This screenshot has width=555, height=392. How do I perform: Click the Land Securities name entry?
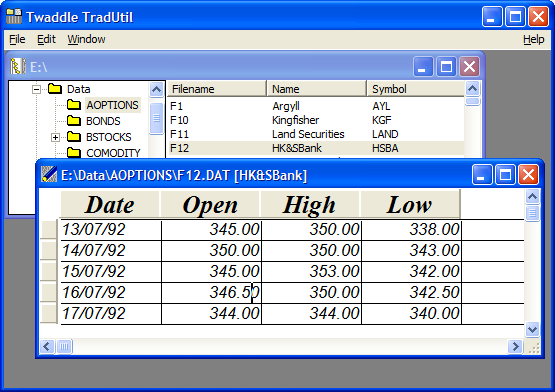[308, 134]
